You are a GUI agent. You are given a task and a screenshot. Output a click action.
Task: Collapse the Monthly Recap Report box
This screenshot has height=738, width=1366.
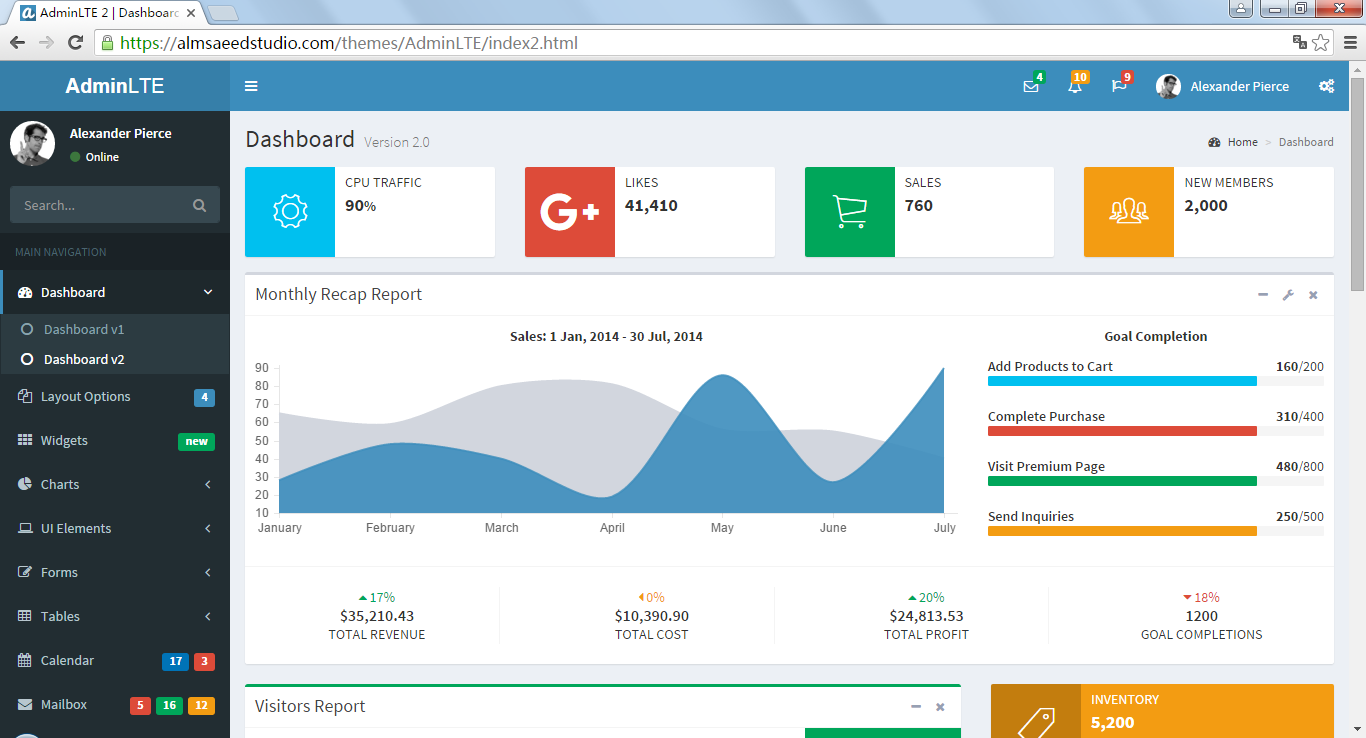pos(1263,295)
